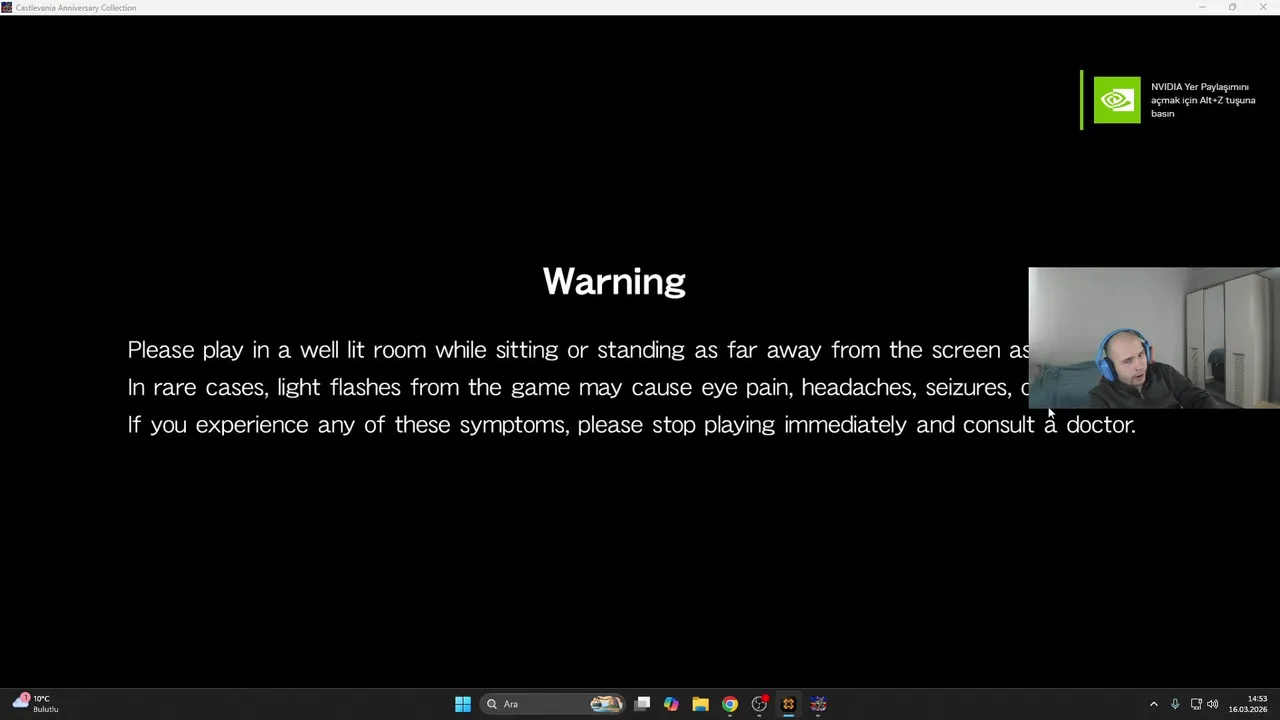
Task: Minimize the Castlevania Anniversary Collection window
Action: pyautogui.click(x=1202, y=7)
